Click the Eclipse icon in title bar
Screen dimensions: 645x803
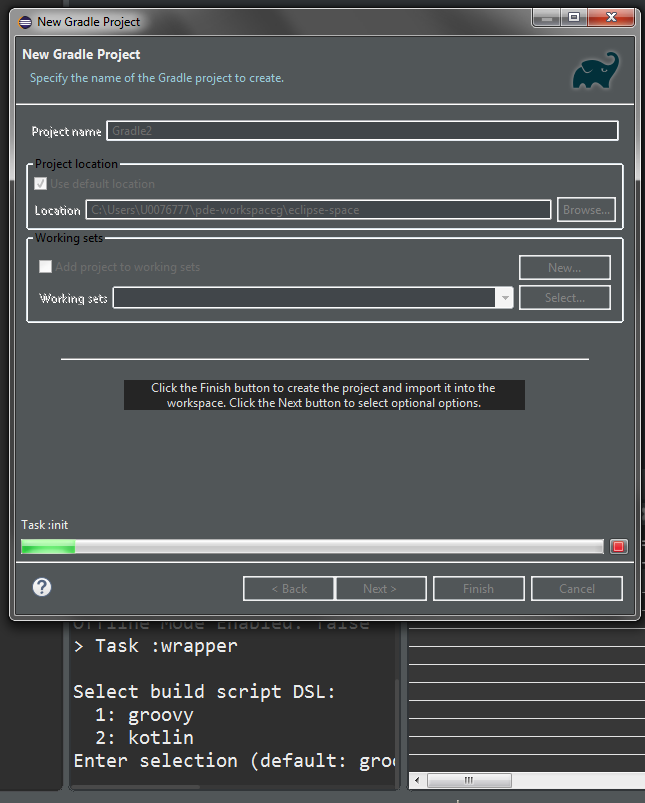pos(25,22)
